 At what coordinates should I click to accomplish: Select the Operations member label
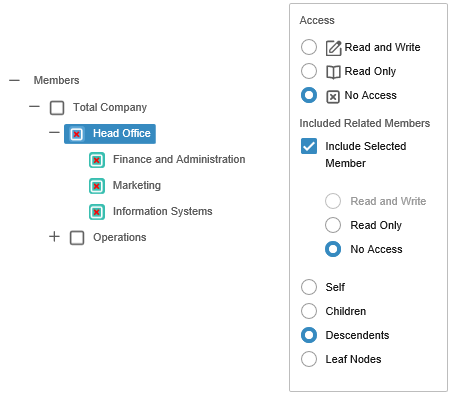point(120,237)
